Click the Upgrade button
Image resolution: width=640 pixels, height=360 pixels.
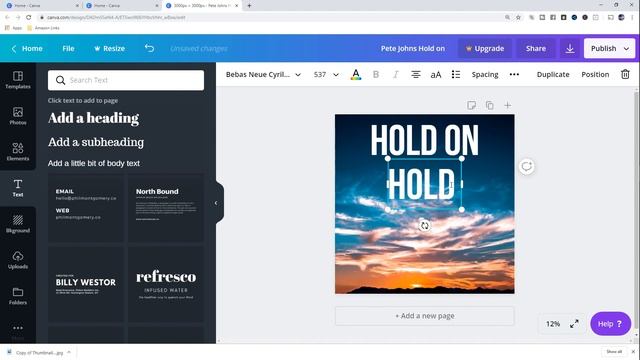484,49
